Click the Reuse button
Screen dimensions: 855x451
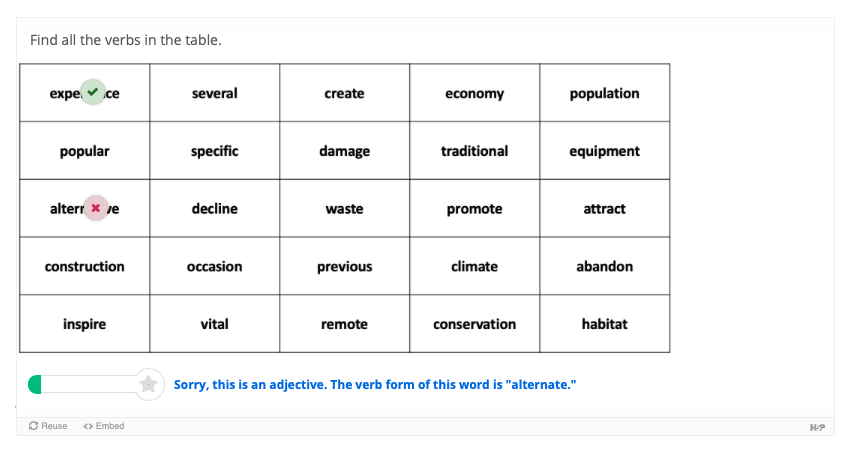[x=48, y=426]
